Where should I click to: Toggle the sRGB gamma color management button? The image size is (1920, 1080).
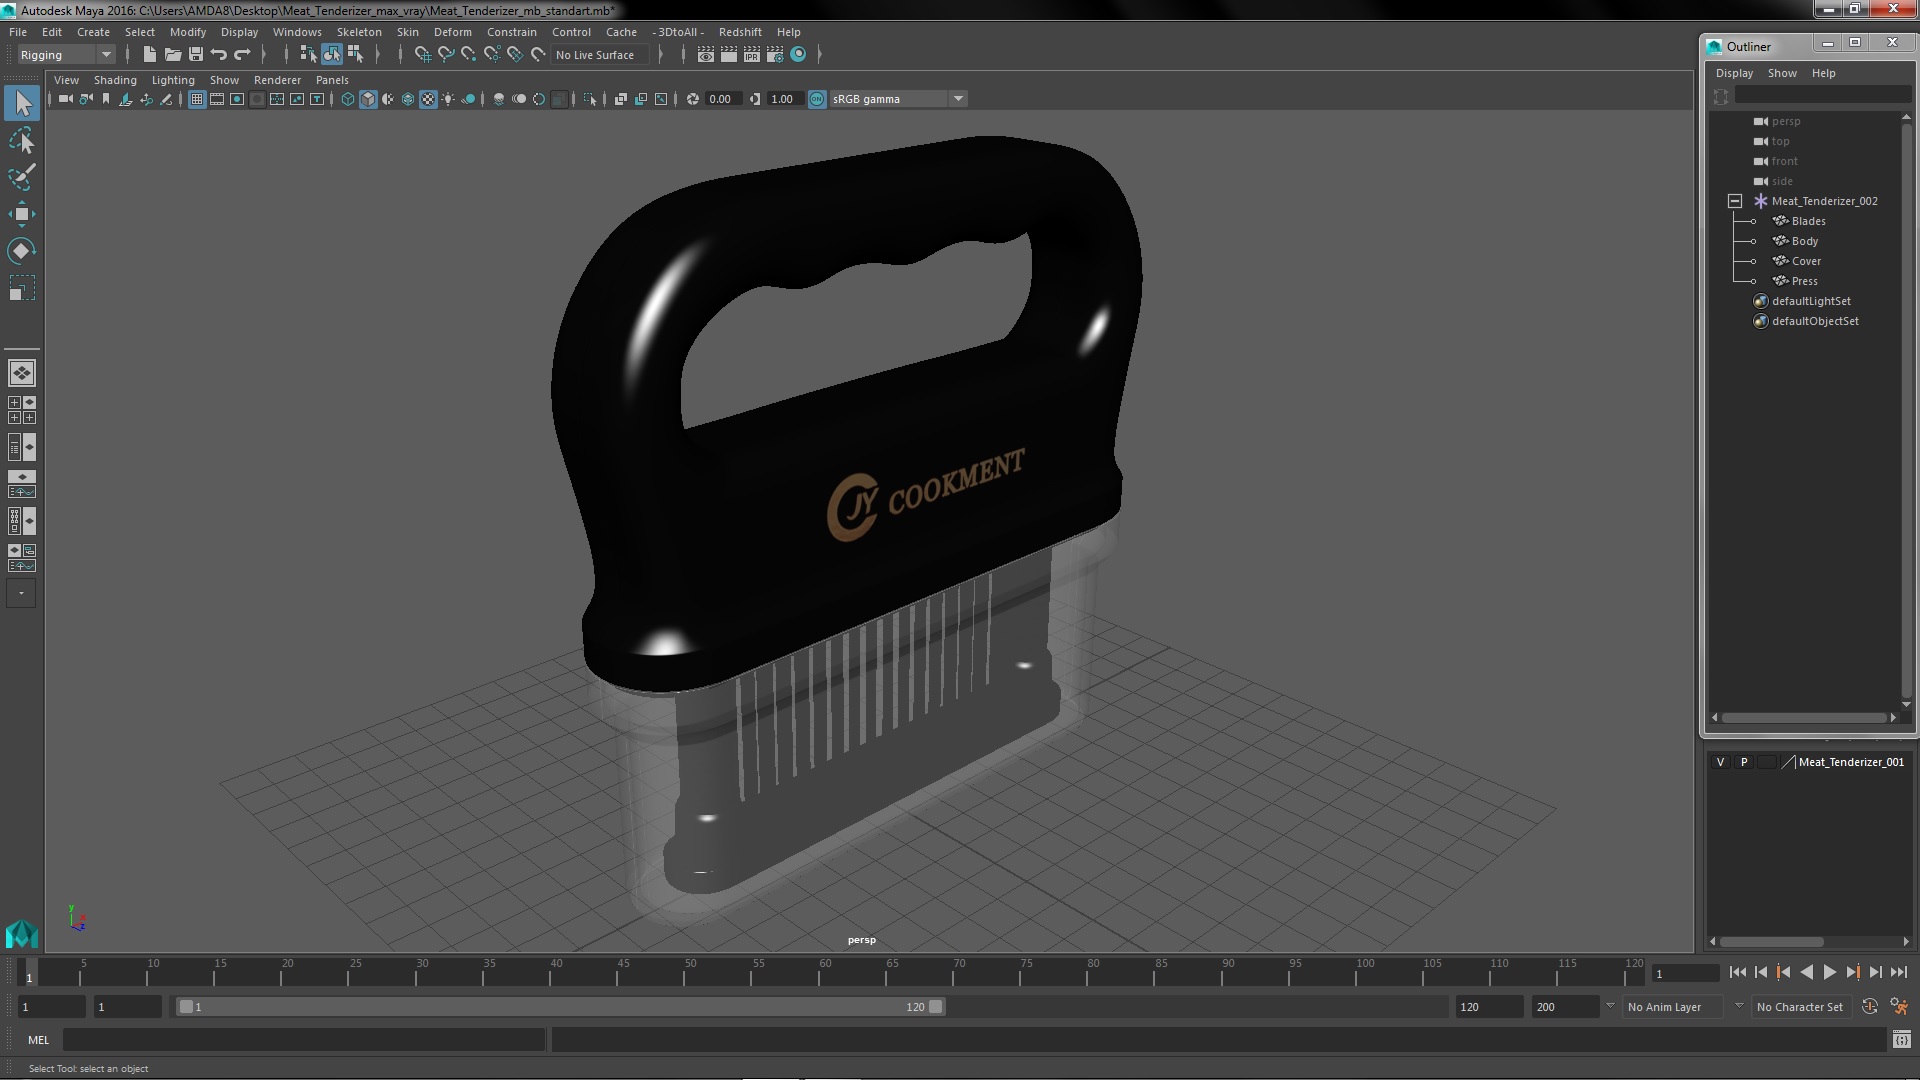click(817, 99)
